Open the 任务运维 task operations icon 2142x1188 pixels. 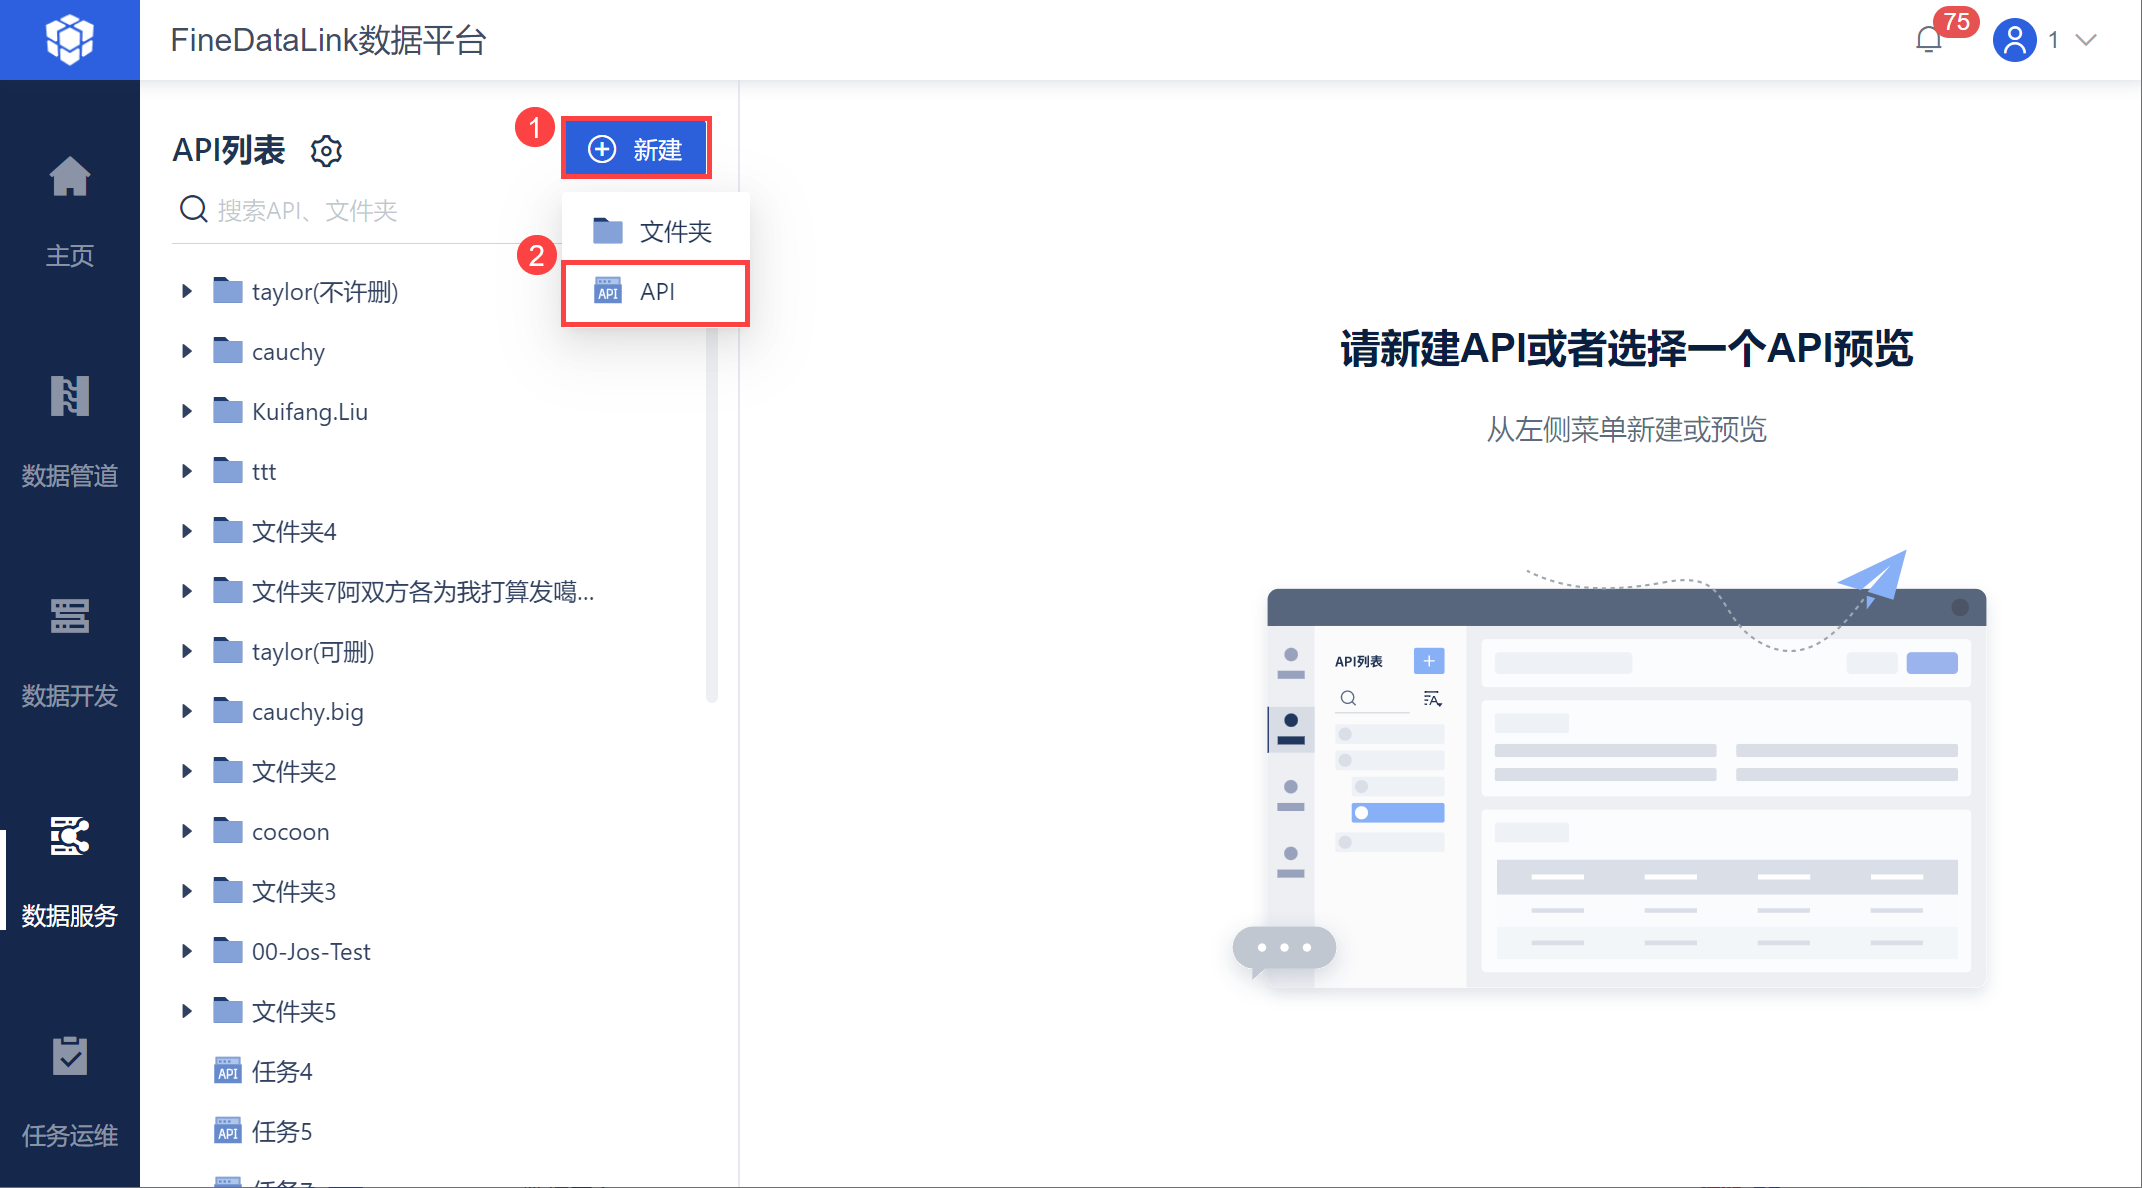click(70, 1056)
